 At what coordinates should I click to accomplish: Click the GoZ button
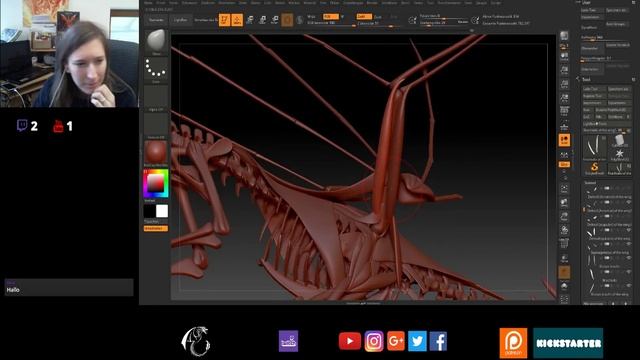[587, 117]
